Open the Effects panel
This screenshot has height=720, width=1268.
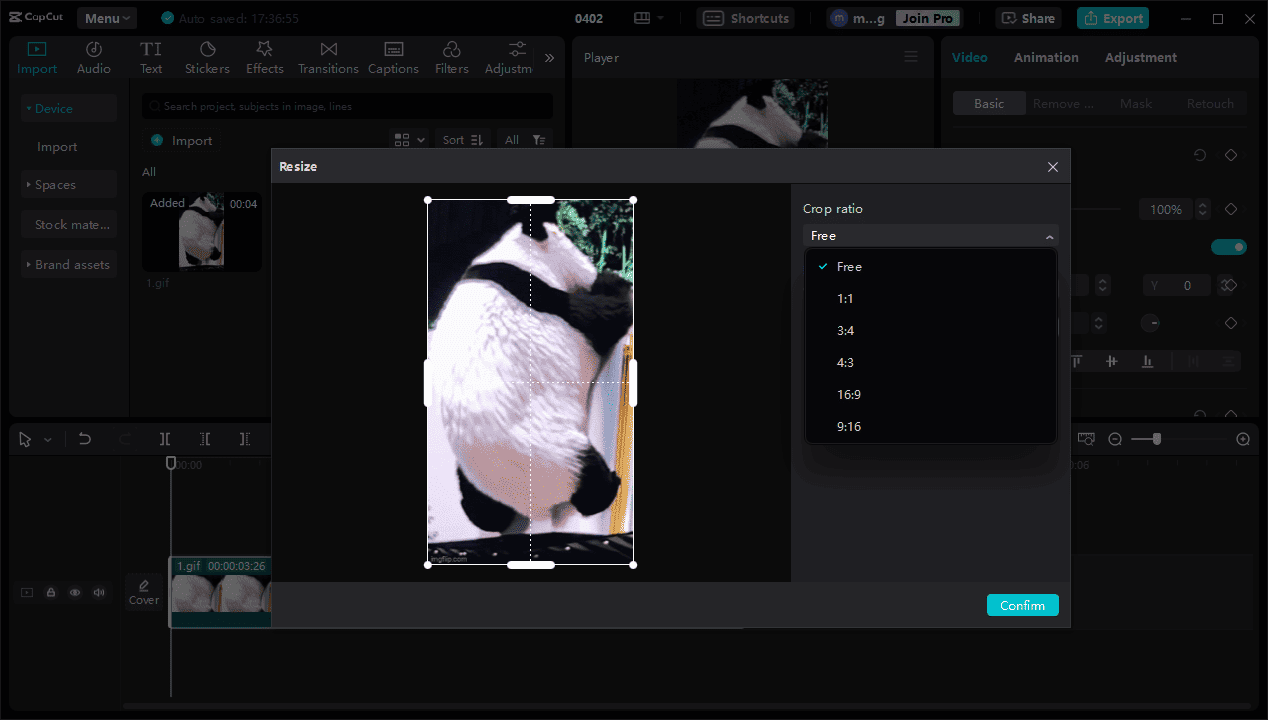tap(264, 56)
